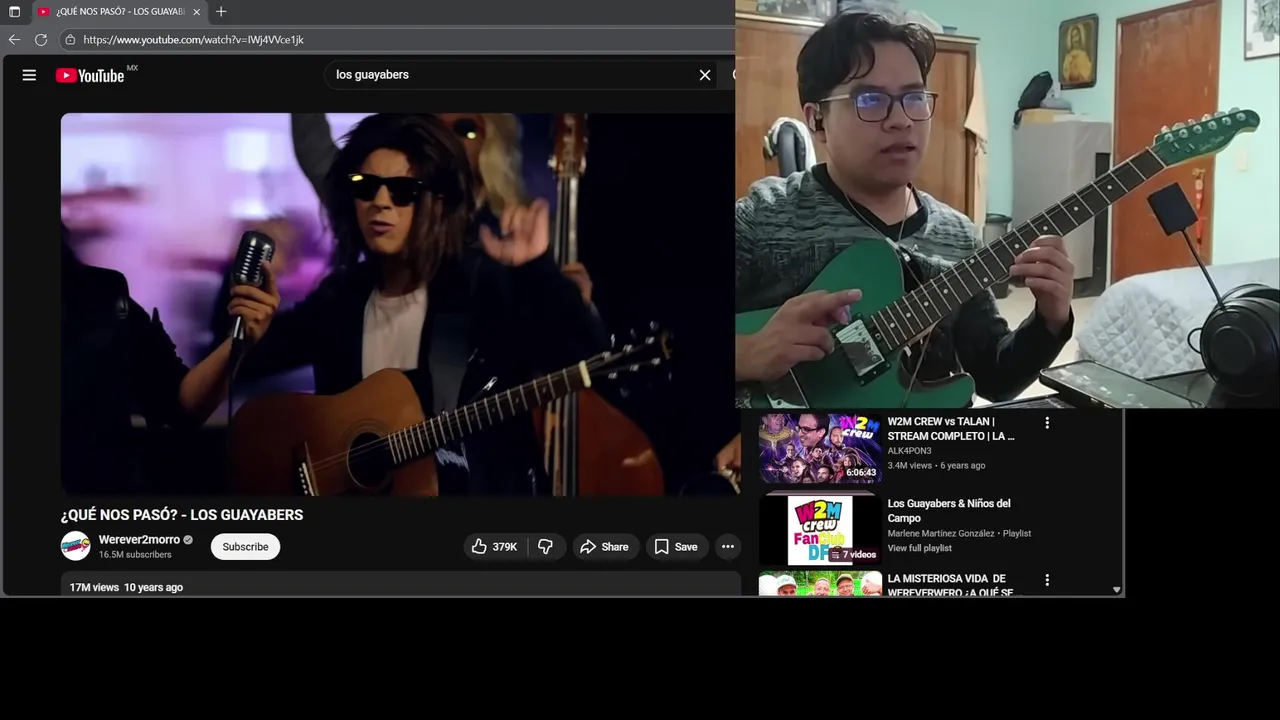Open site information icon in address bar
The width and height of the screenshot is (1280, 720).
(x=70, y=40)
